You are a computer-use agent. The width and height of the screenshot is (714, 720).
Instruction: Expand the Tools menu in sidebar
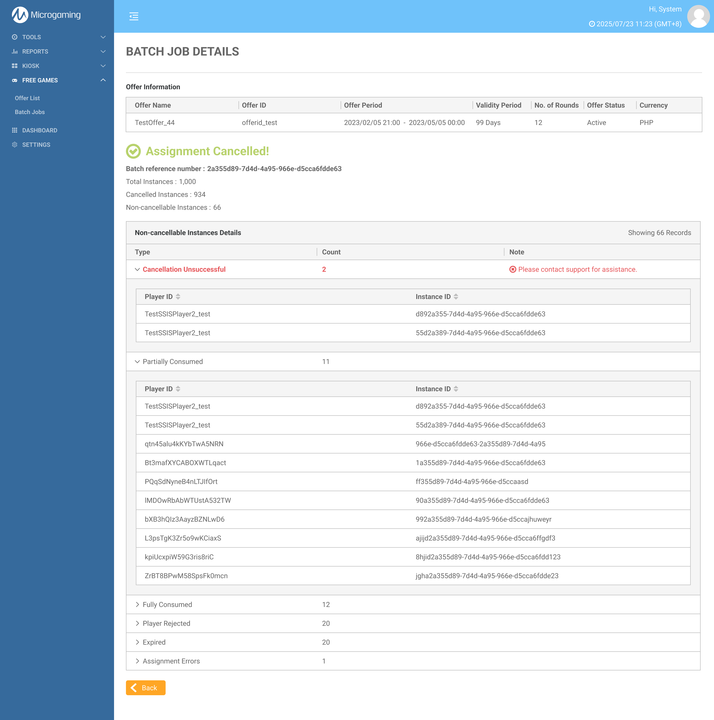(57, 37)
